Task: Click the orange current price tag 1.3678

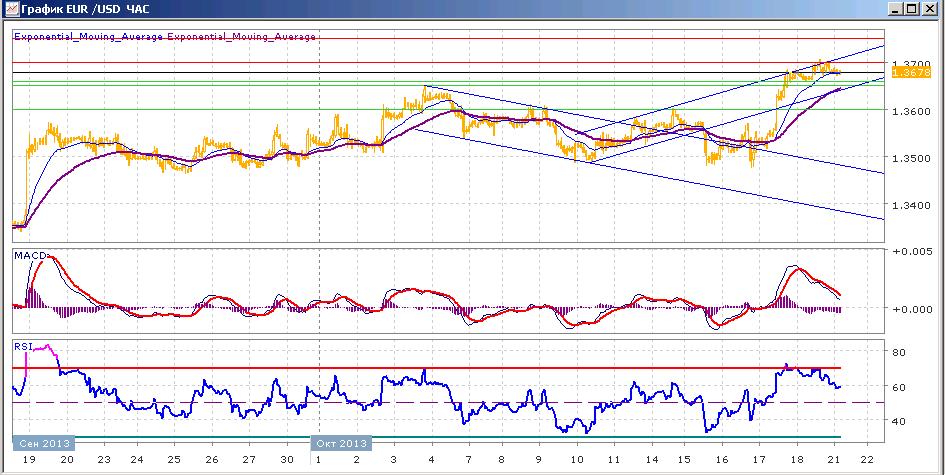Action: click(x=911, y=72)
